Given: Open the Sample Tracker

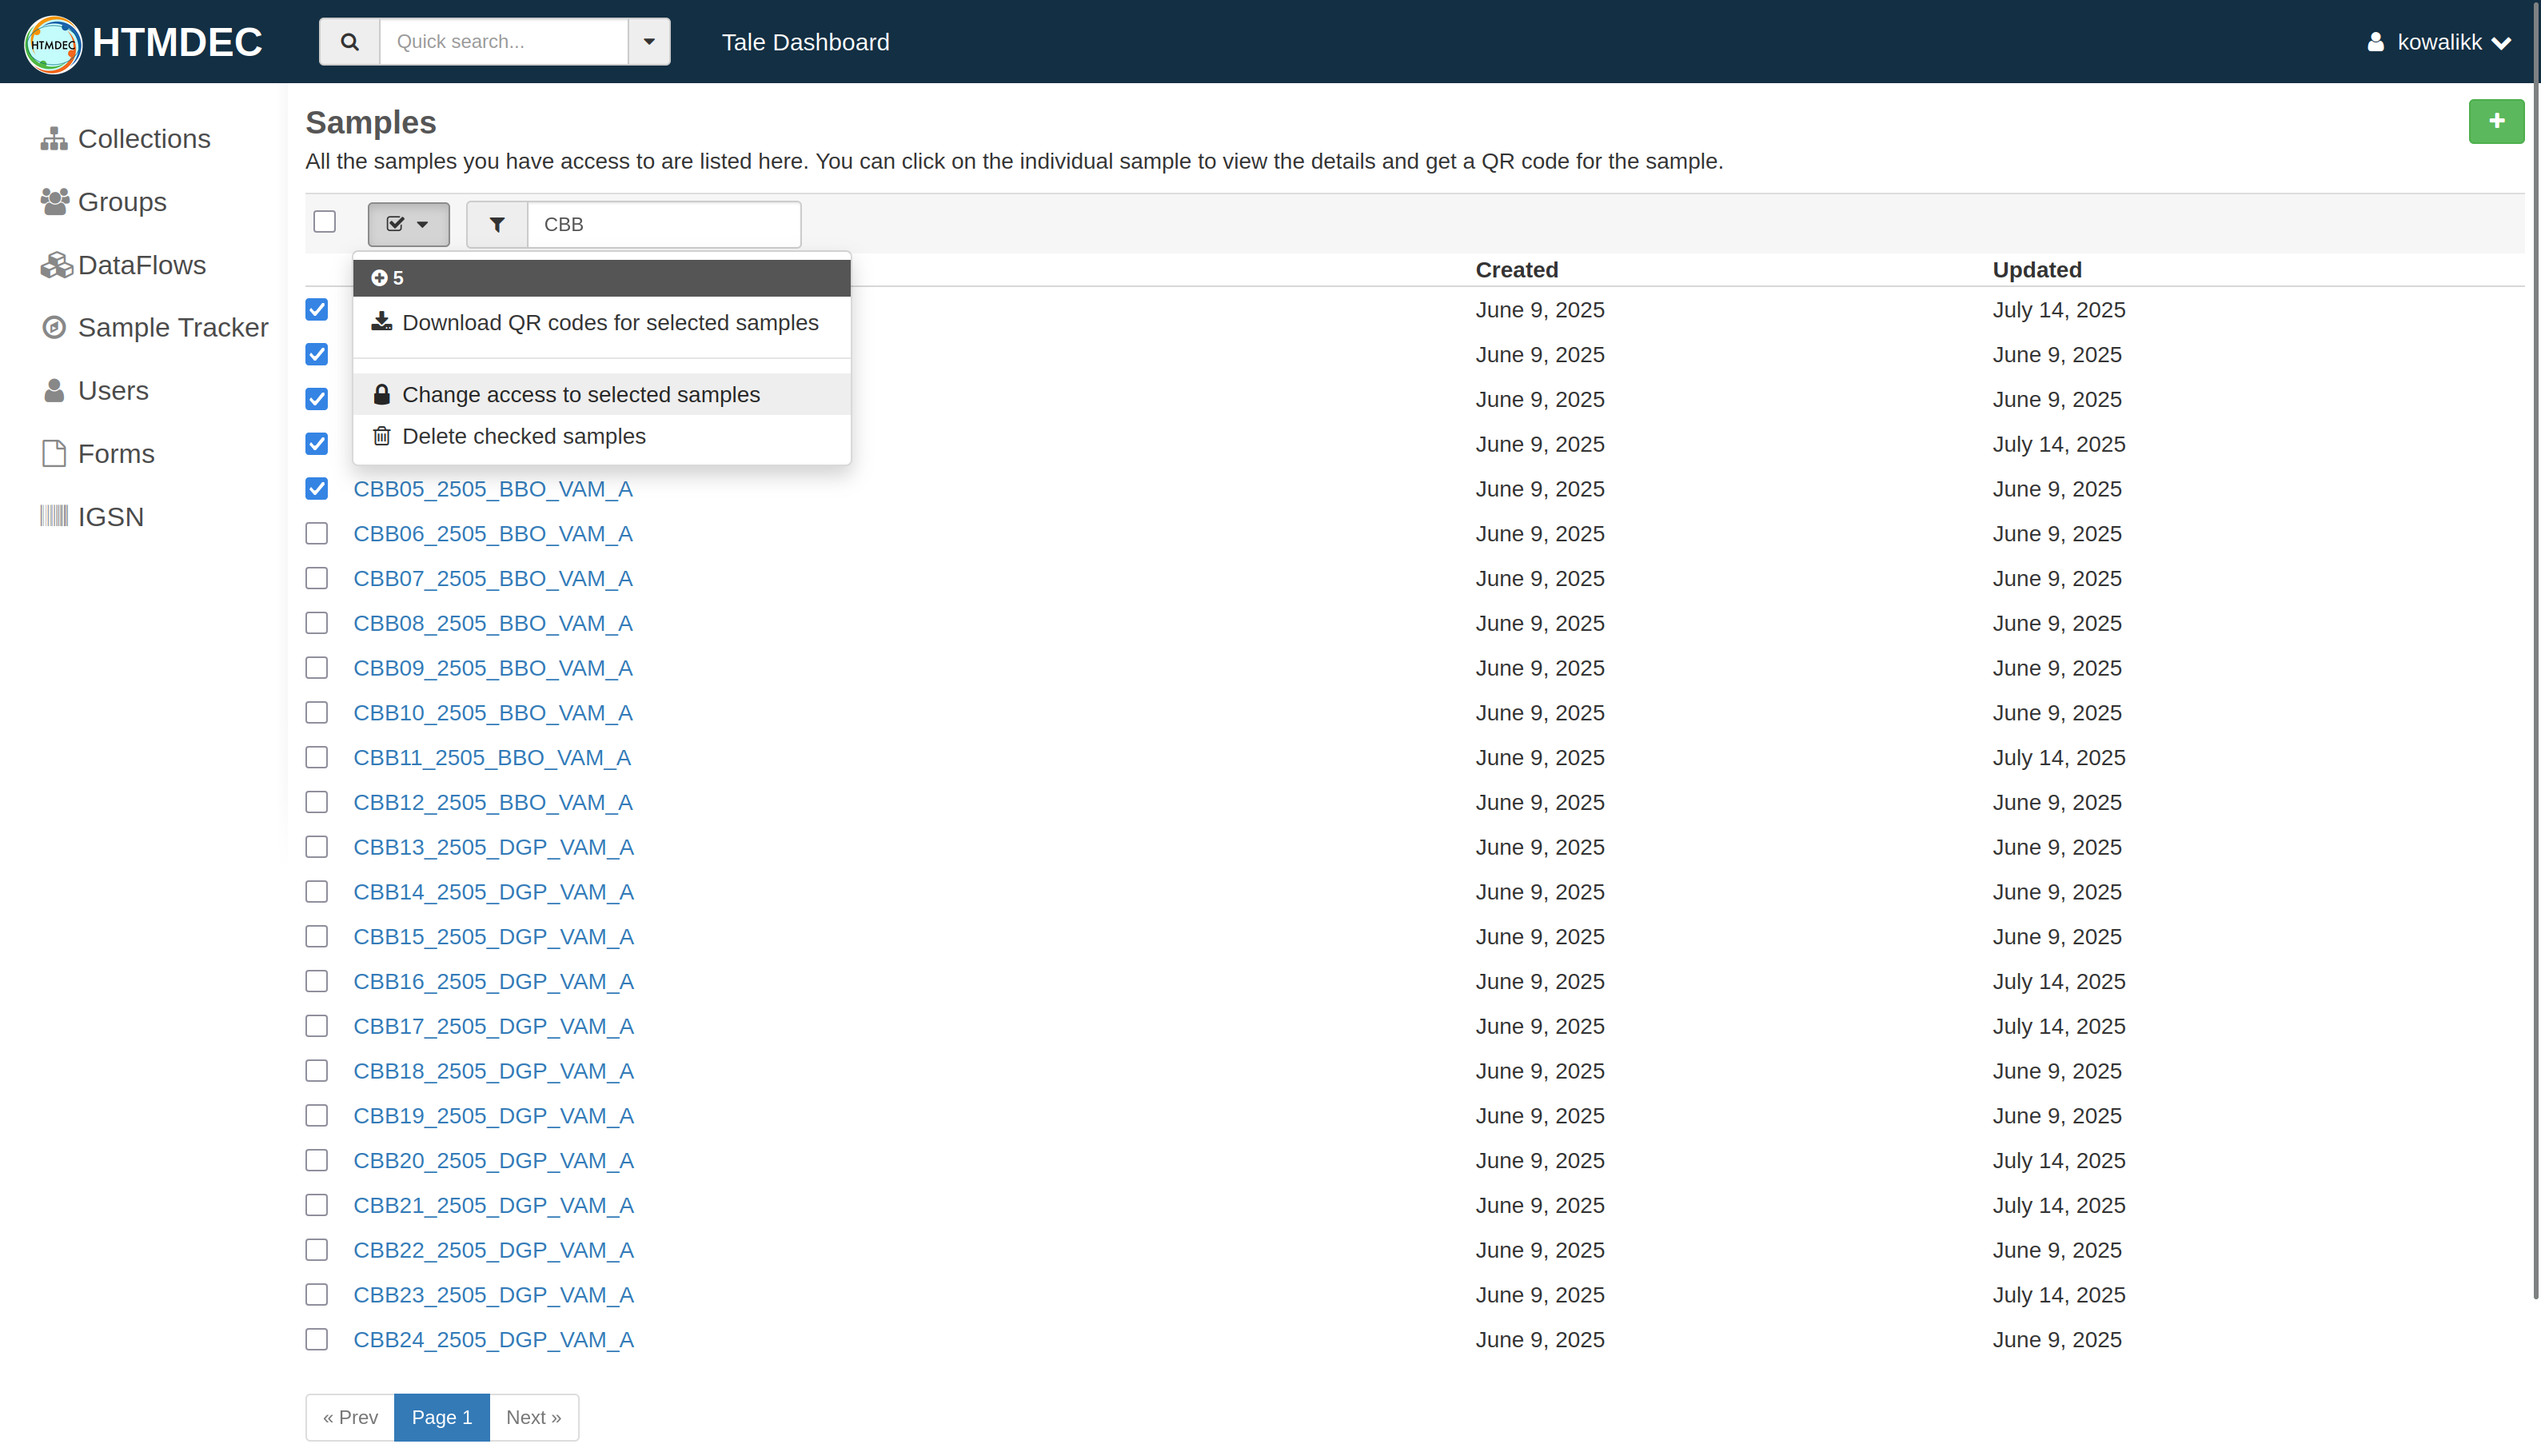Looking at the screenshot, I should 172,327.
